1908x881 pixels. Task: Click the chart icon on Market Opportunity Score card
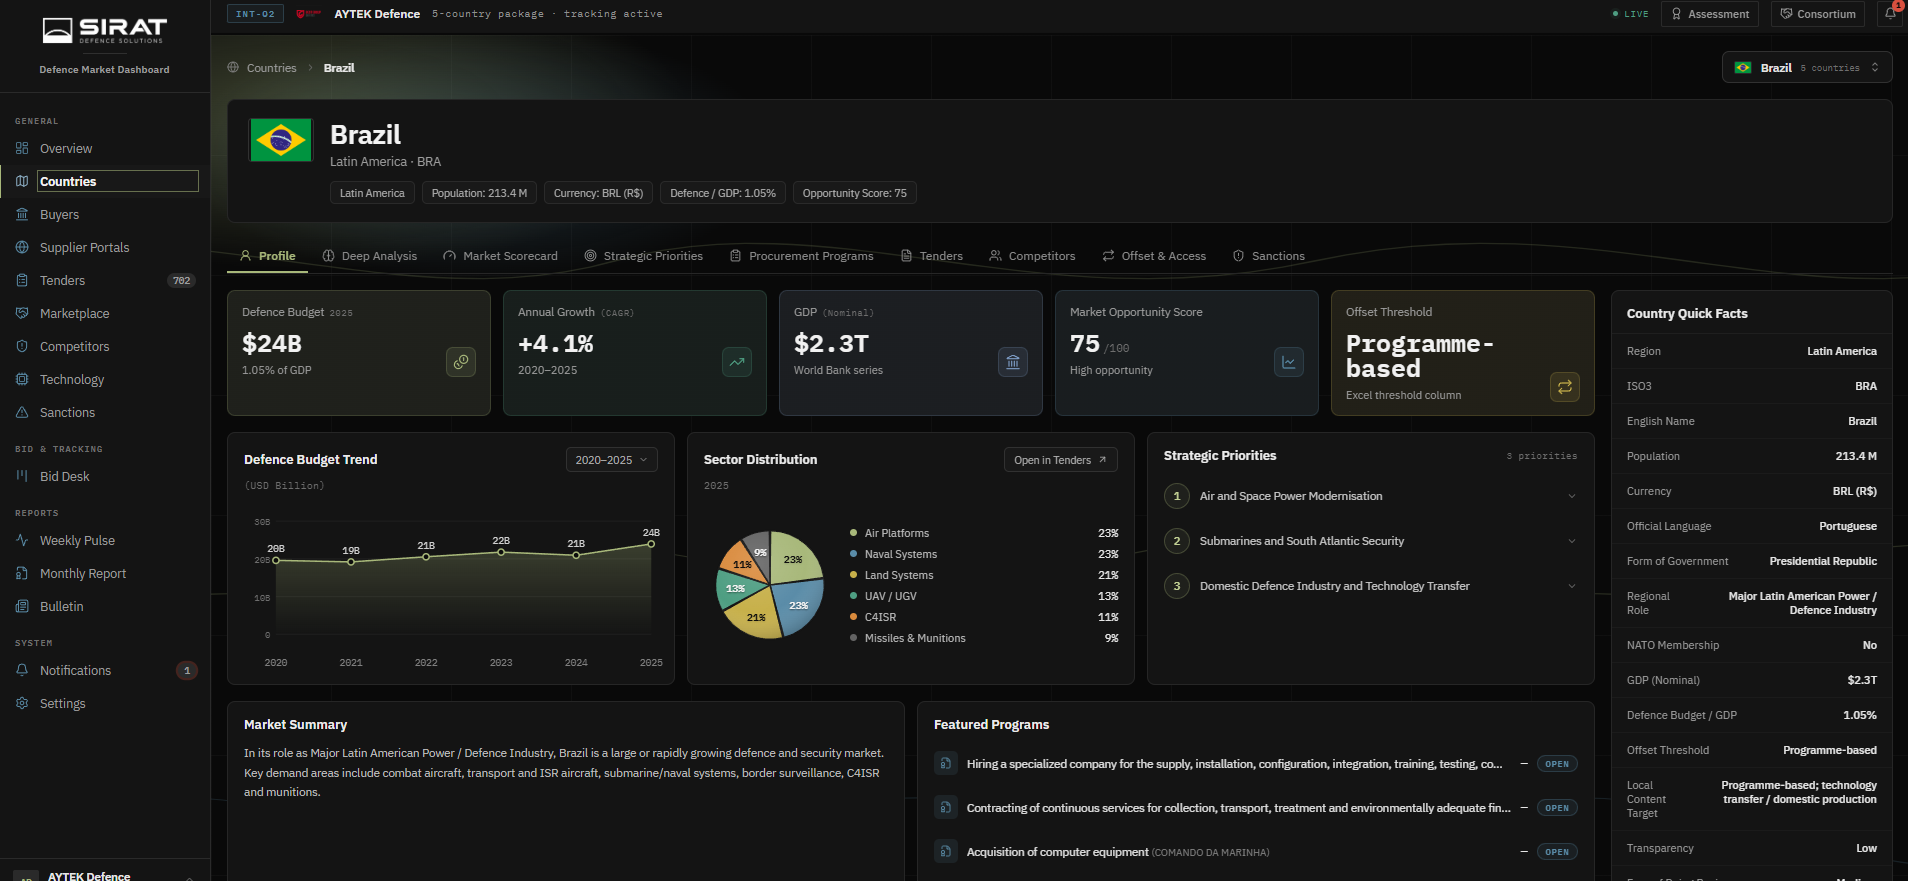(x=1289, y=362)
